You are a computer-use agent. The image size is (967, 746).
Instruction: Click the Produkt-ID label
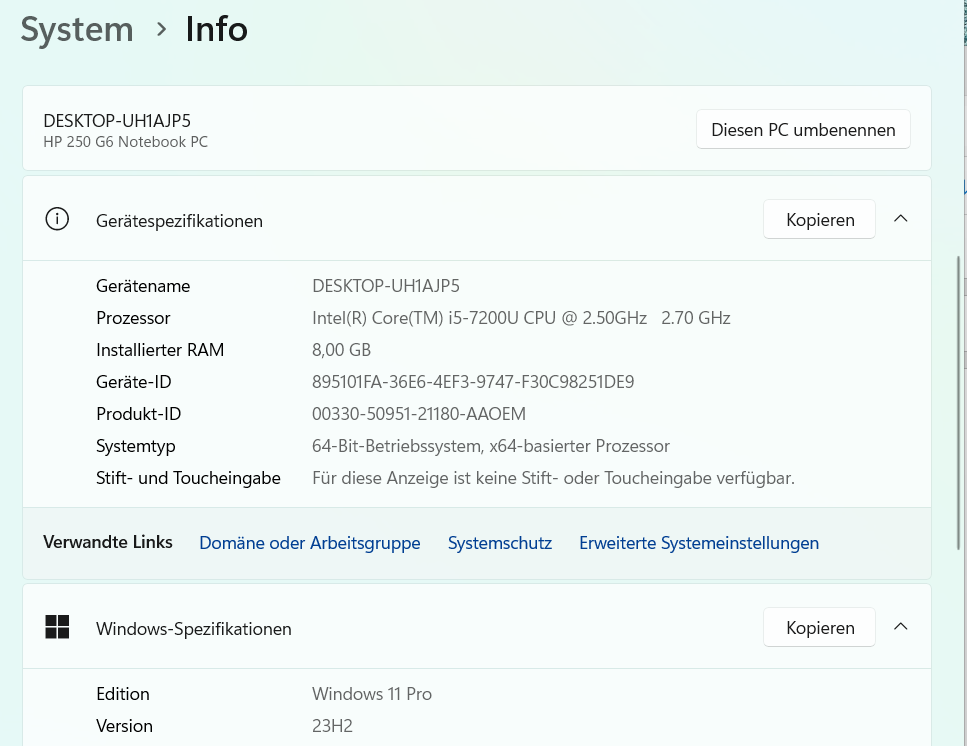point(139,414)
